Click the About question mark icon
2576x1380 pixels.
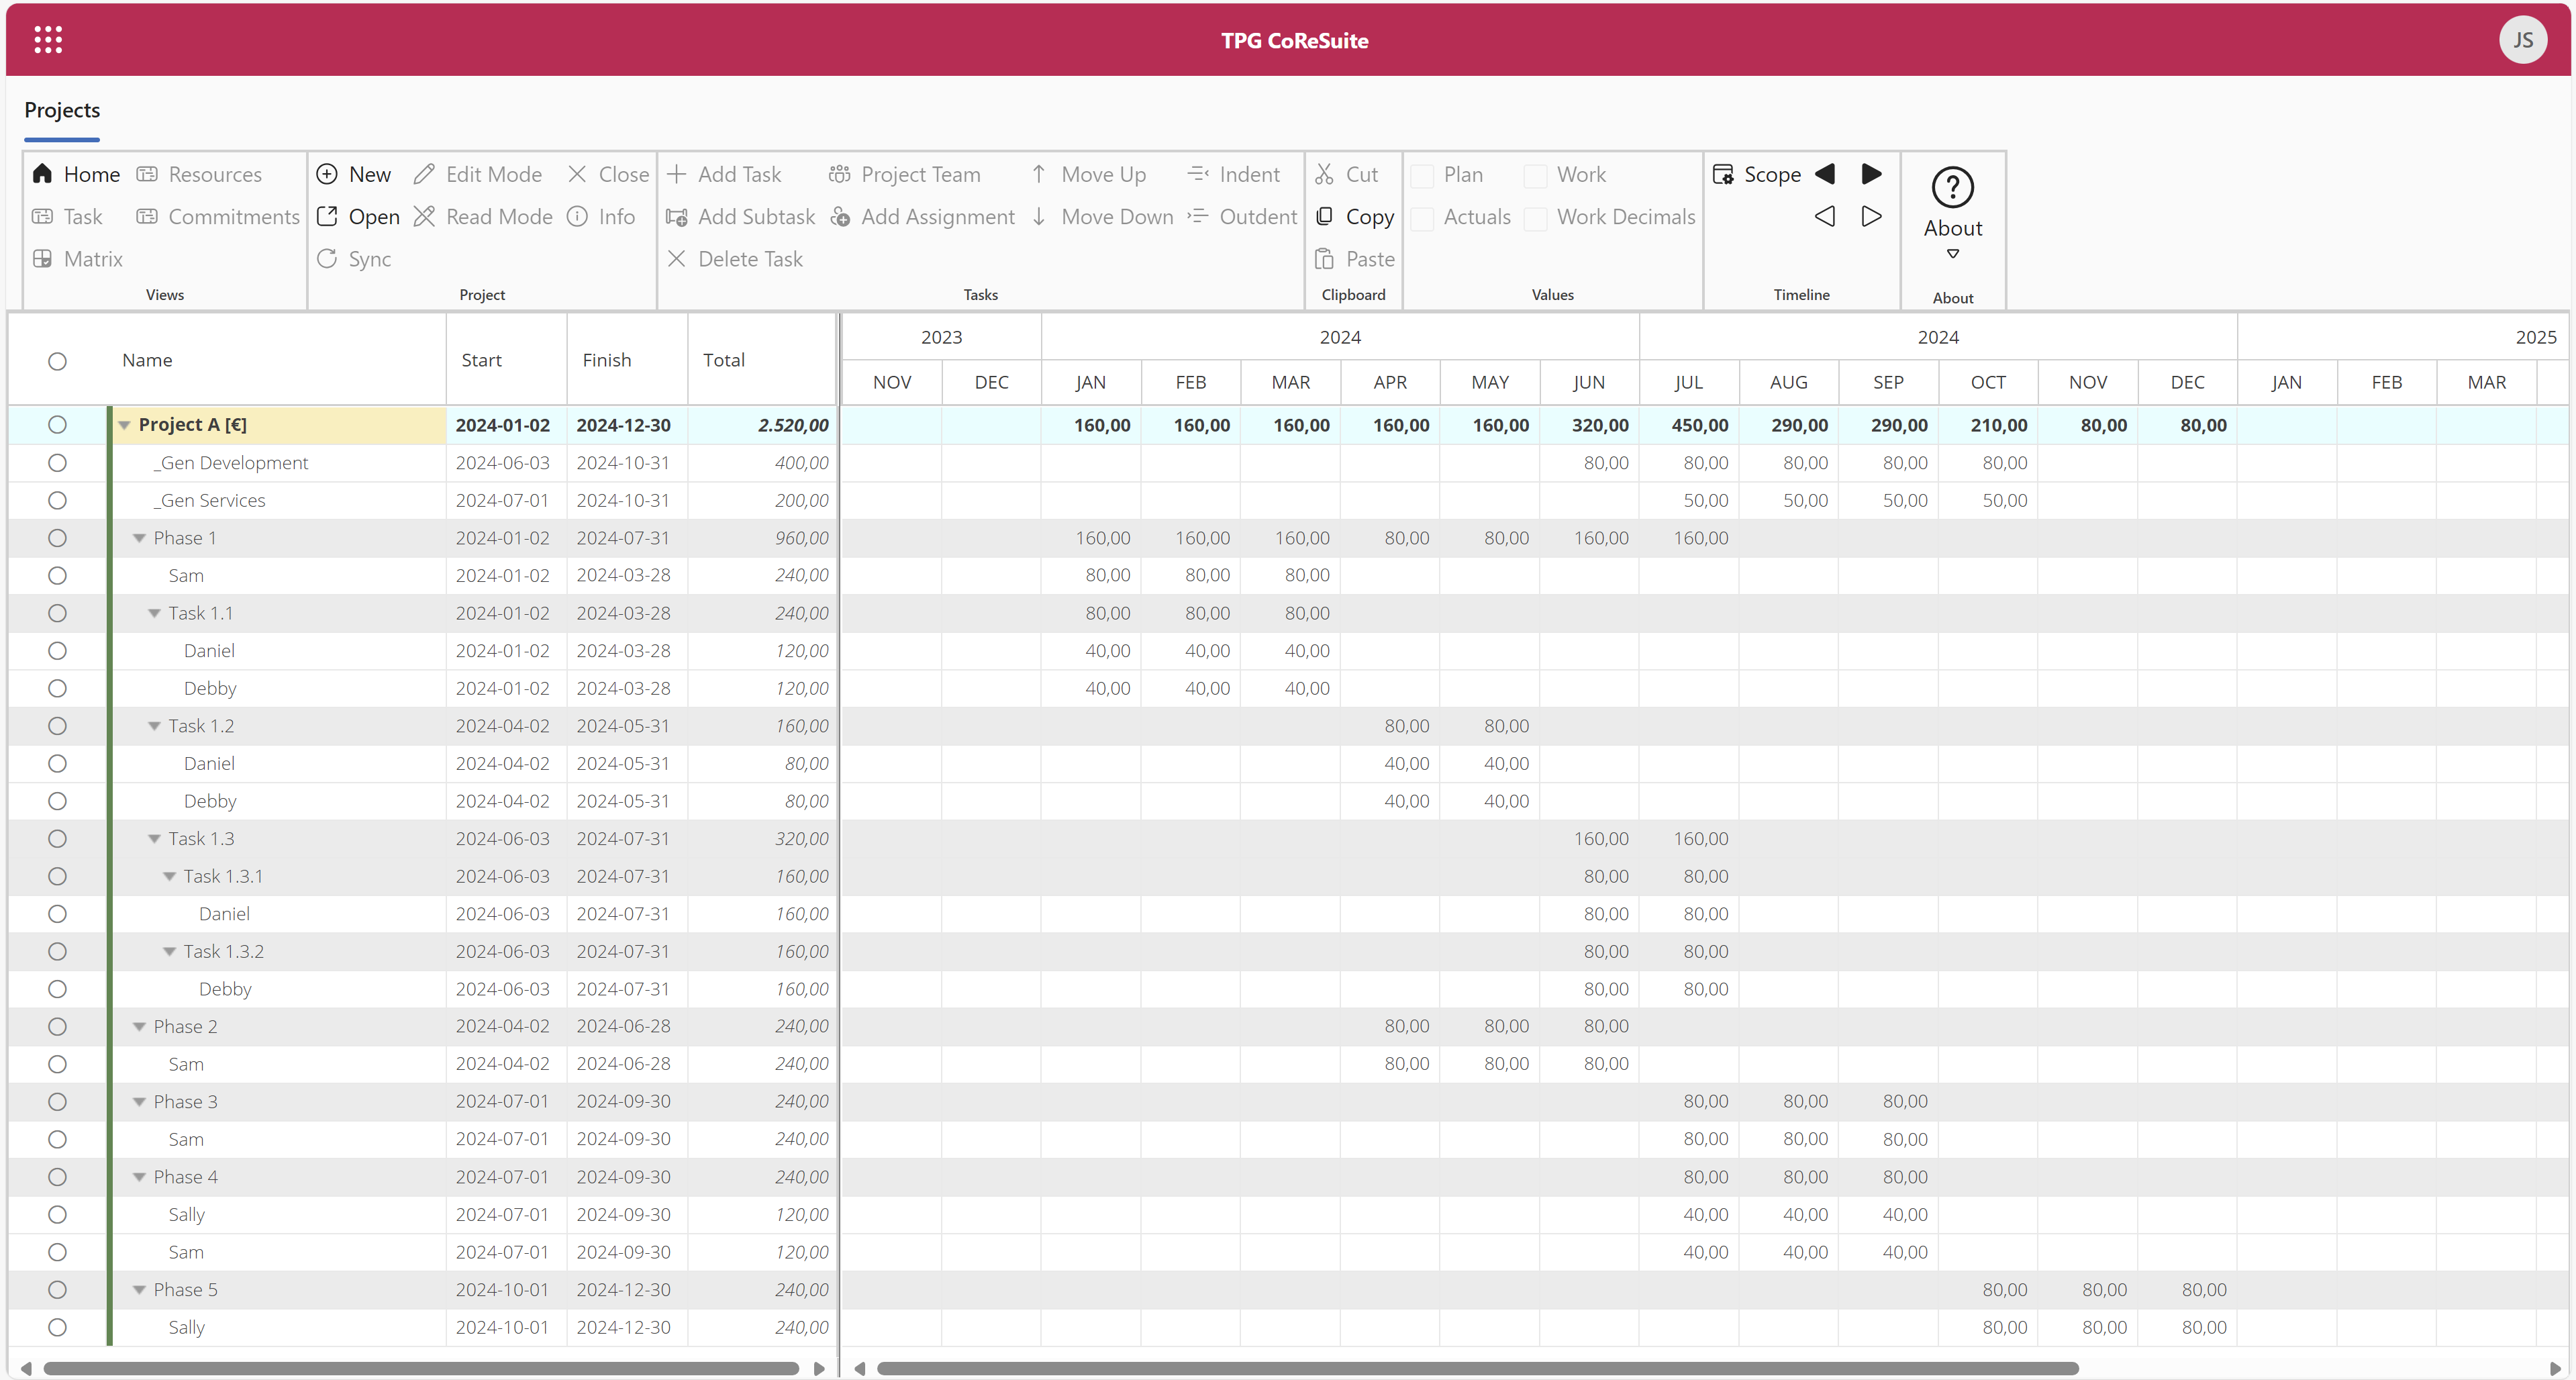(1952, 188)
